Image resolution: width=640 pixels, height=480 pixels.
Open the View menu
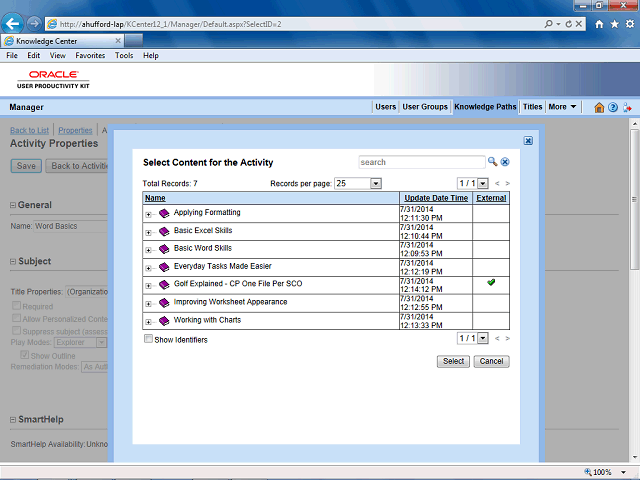pyautogui.click(x=58, y=56)
